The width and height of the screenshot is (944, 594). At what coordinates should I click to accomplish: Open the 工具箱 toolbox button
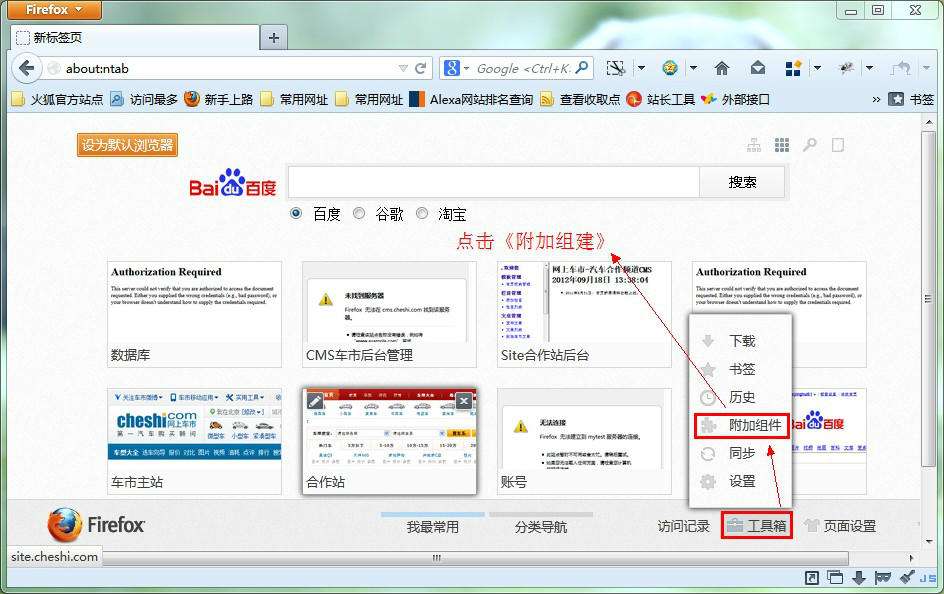pyautogui.click(x=757, y=525)
